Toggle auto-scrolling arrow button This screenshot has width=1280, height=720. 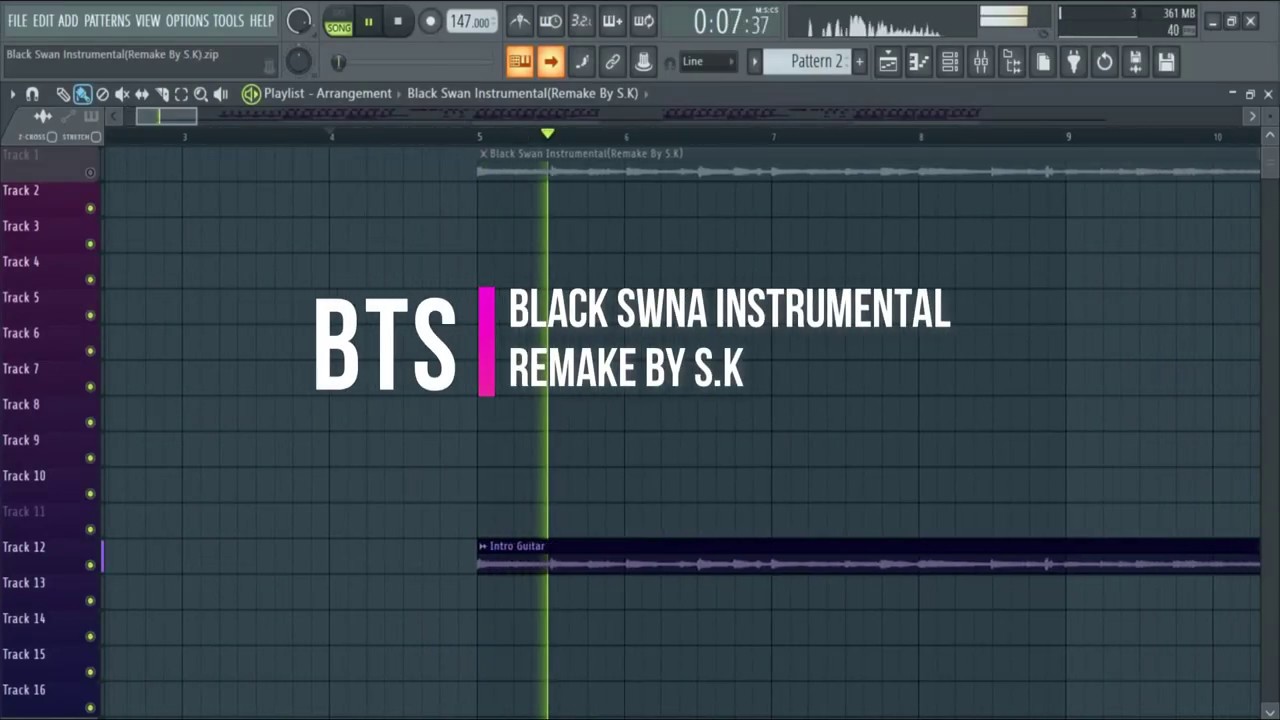pyautogui.click(x=550, y=62)
